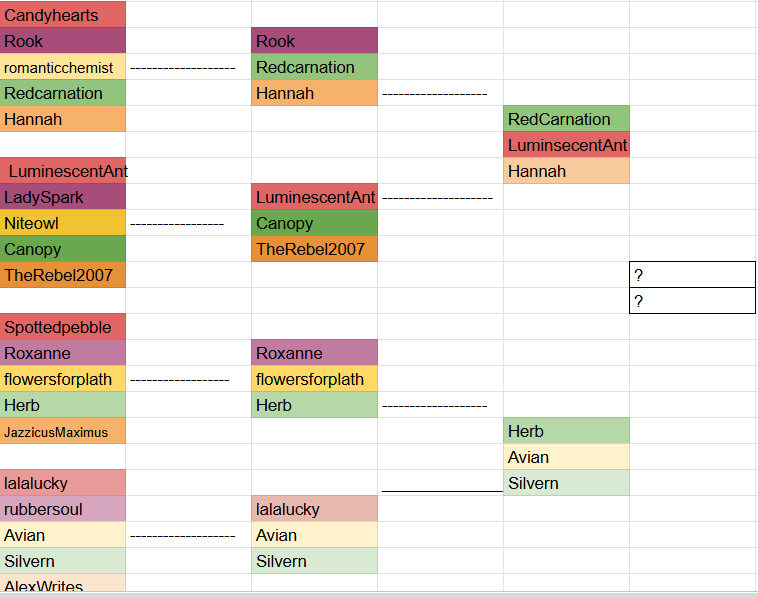Click the upper question mark finals cell
This screenshot has height=598, width=758.
tap(692, 275)
